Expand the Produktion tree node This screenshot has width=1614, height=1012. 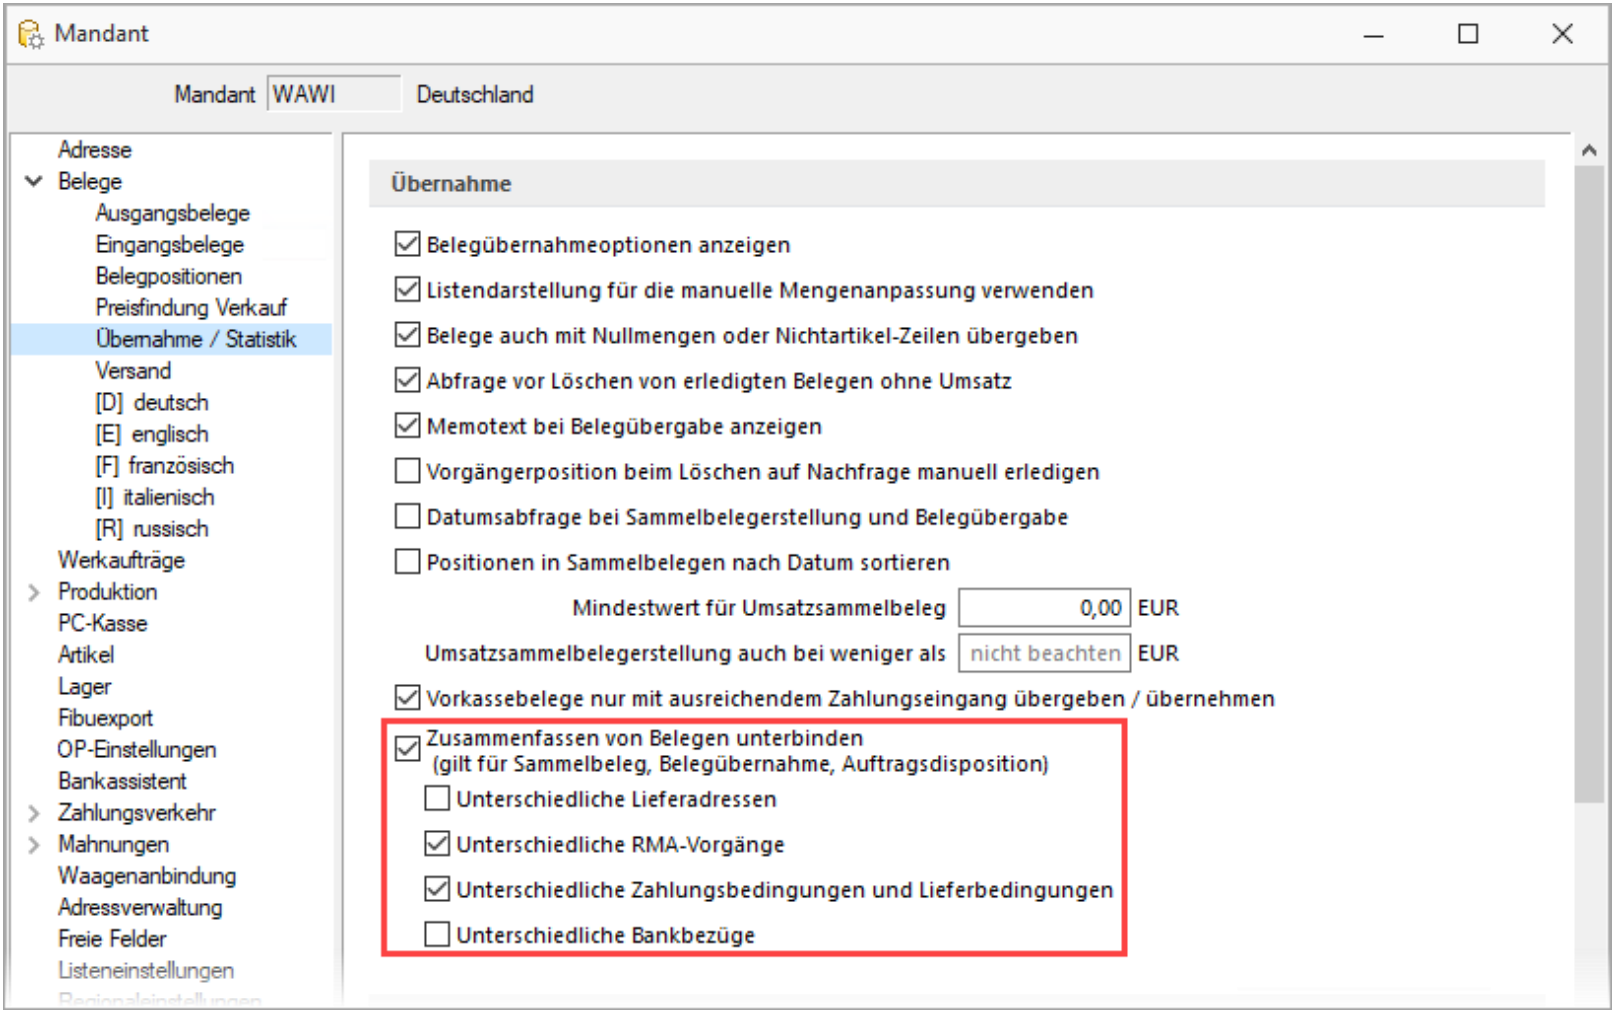coord(34,592)
